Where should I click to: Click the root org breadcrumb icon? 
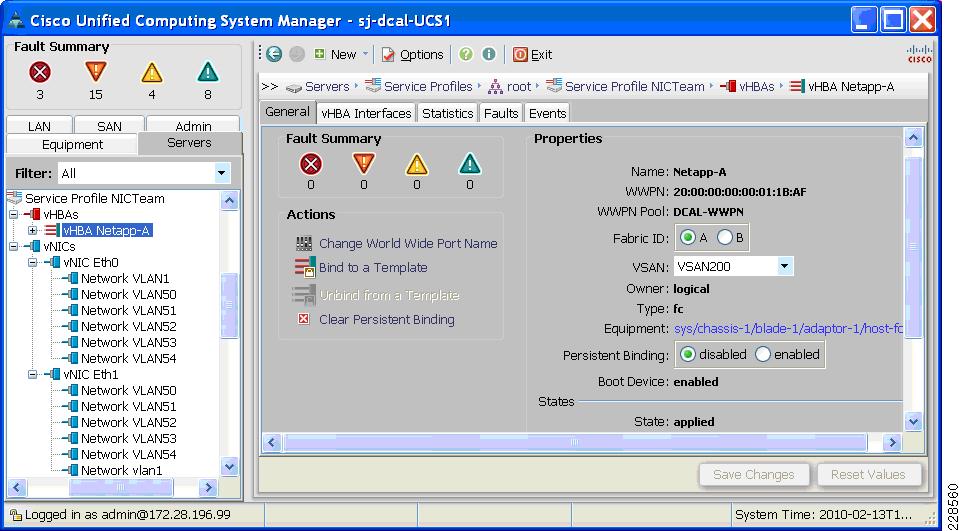pyautogui.click(x=495, y=87)
